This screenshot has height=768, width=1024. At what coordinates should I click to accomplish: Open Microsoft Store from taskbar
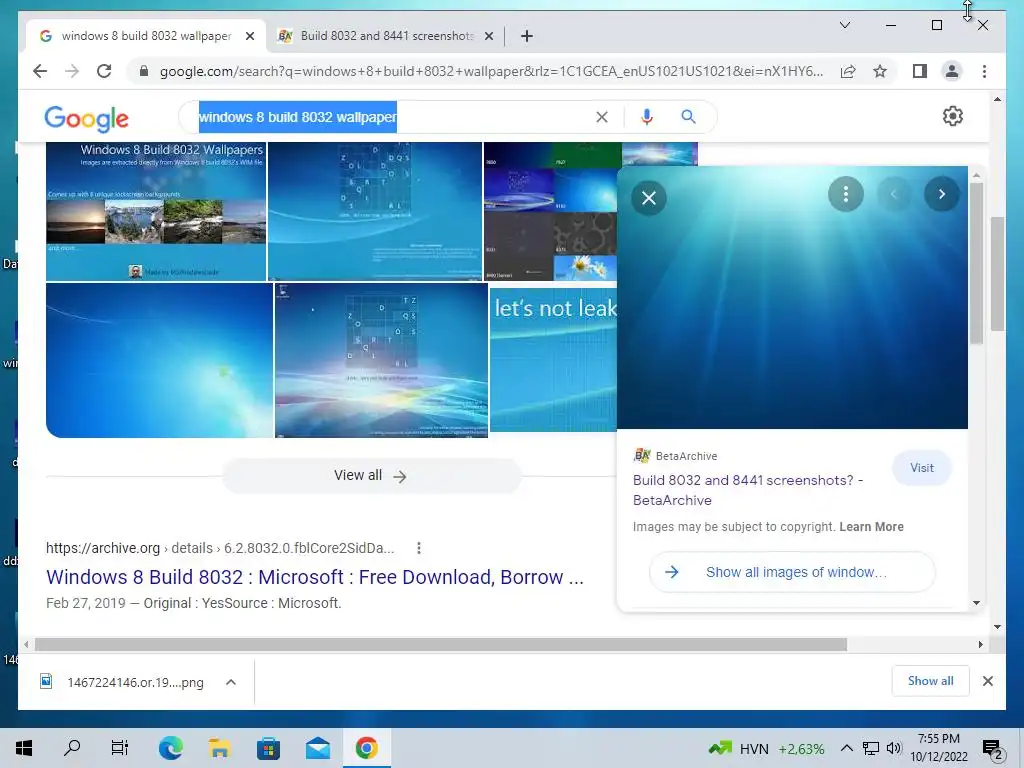pyautogui.click(x=268, y=748)
